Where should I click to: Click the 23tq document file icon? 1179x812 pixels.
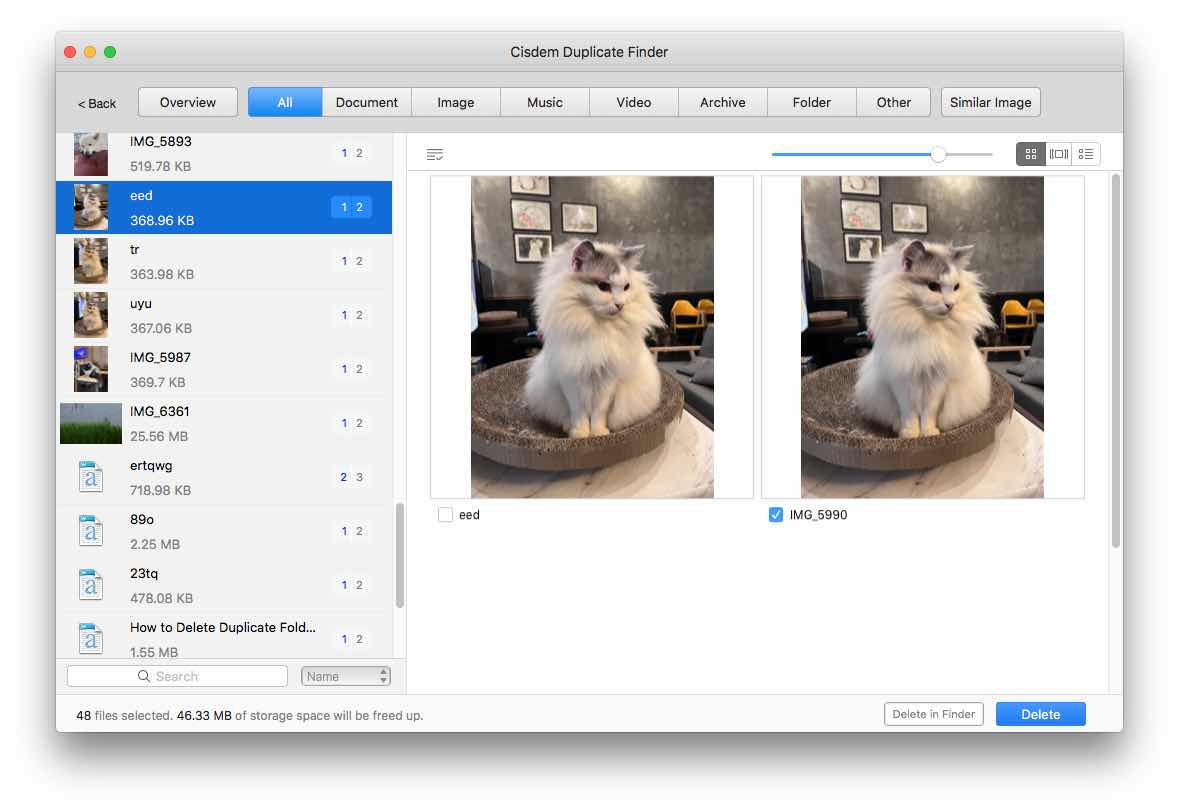(91, 585)
